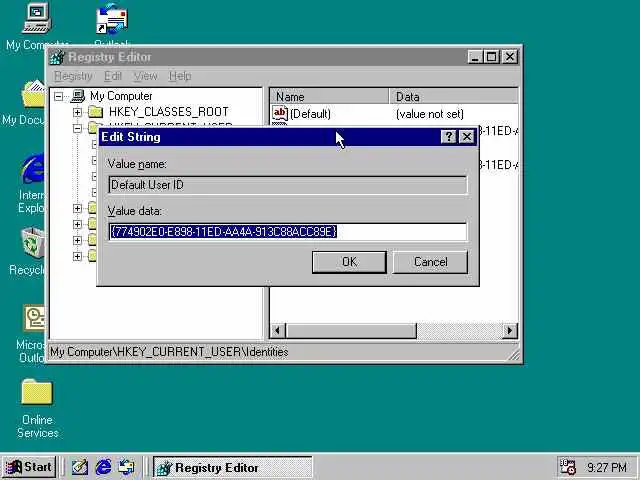This screenshot has width=640, height=480.
Task: Click the 9:27 PM clock in the tray
Action: coord(607,467)
